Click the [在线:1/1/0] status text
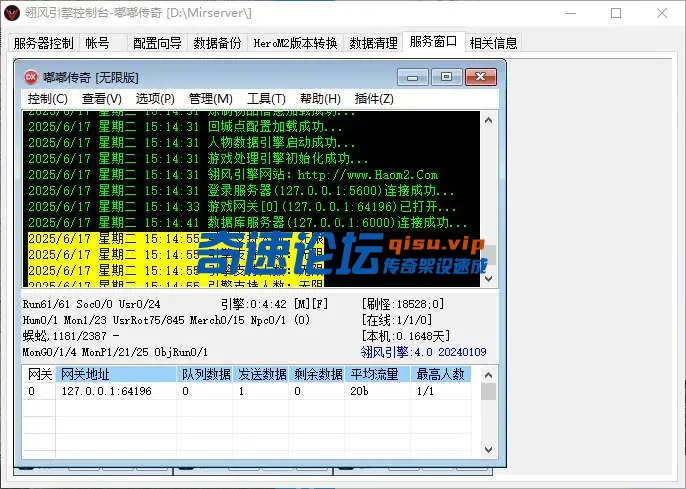 pos(397,320)
